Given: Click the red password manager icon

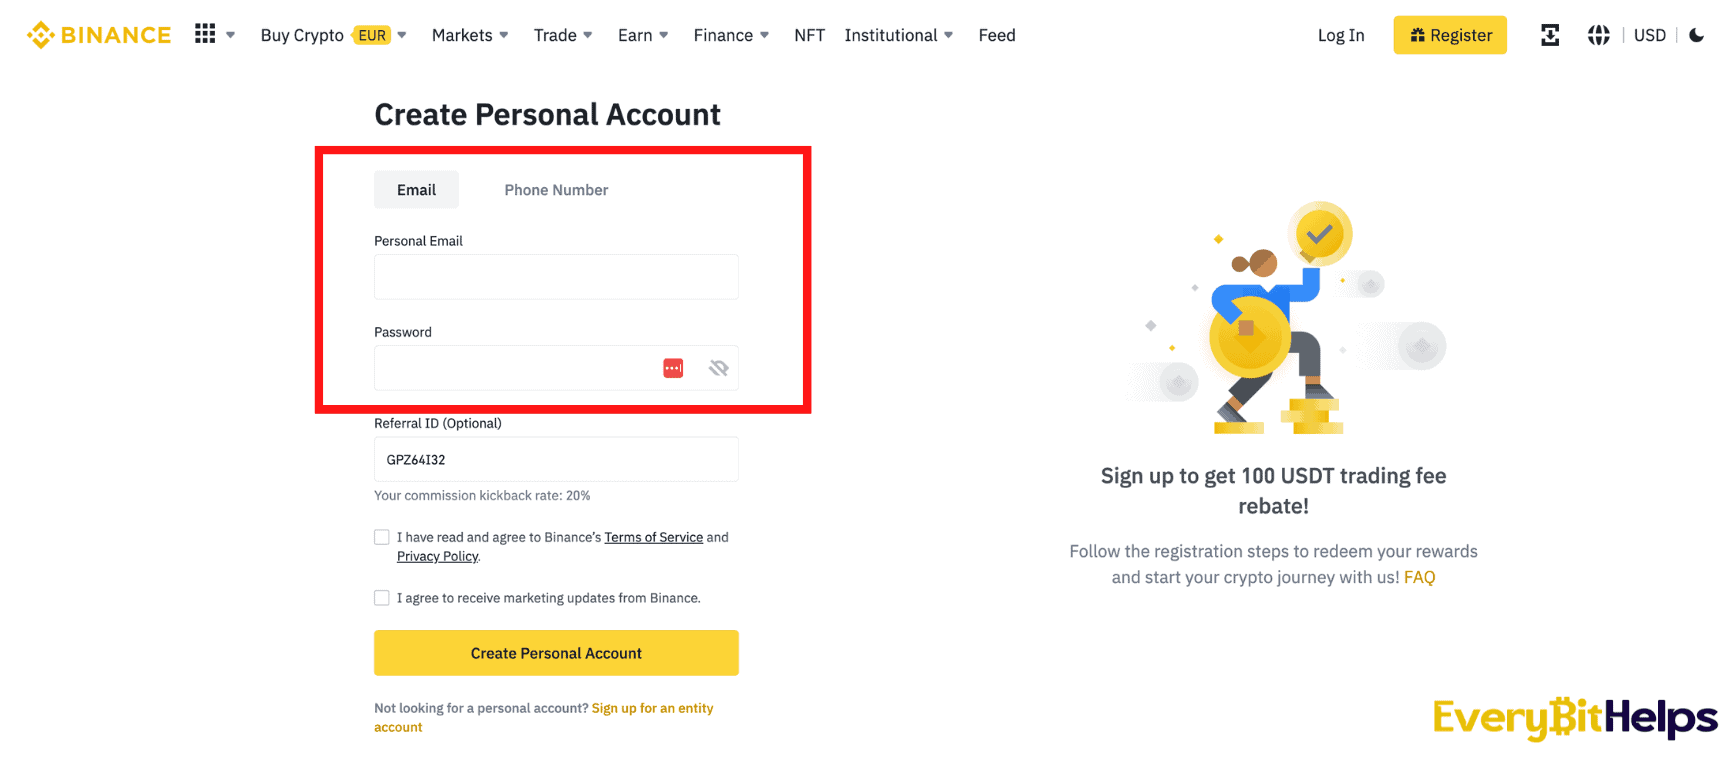Looking at the screenshot, I should click(673, 368).
